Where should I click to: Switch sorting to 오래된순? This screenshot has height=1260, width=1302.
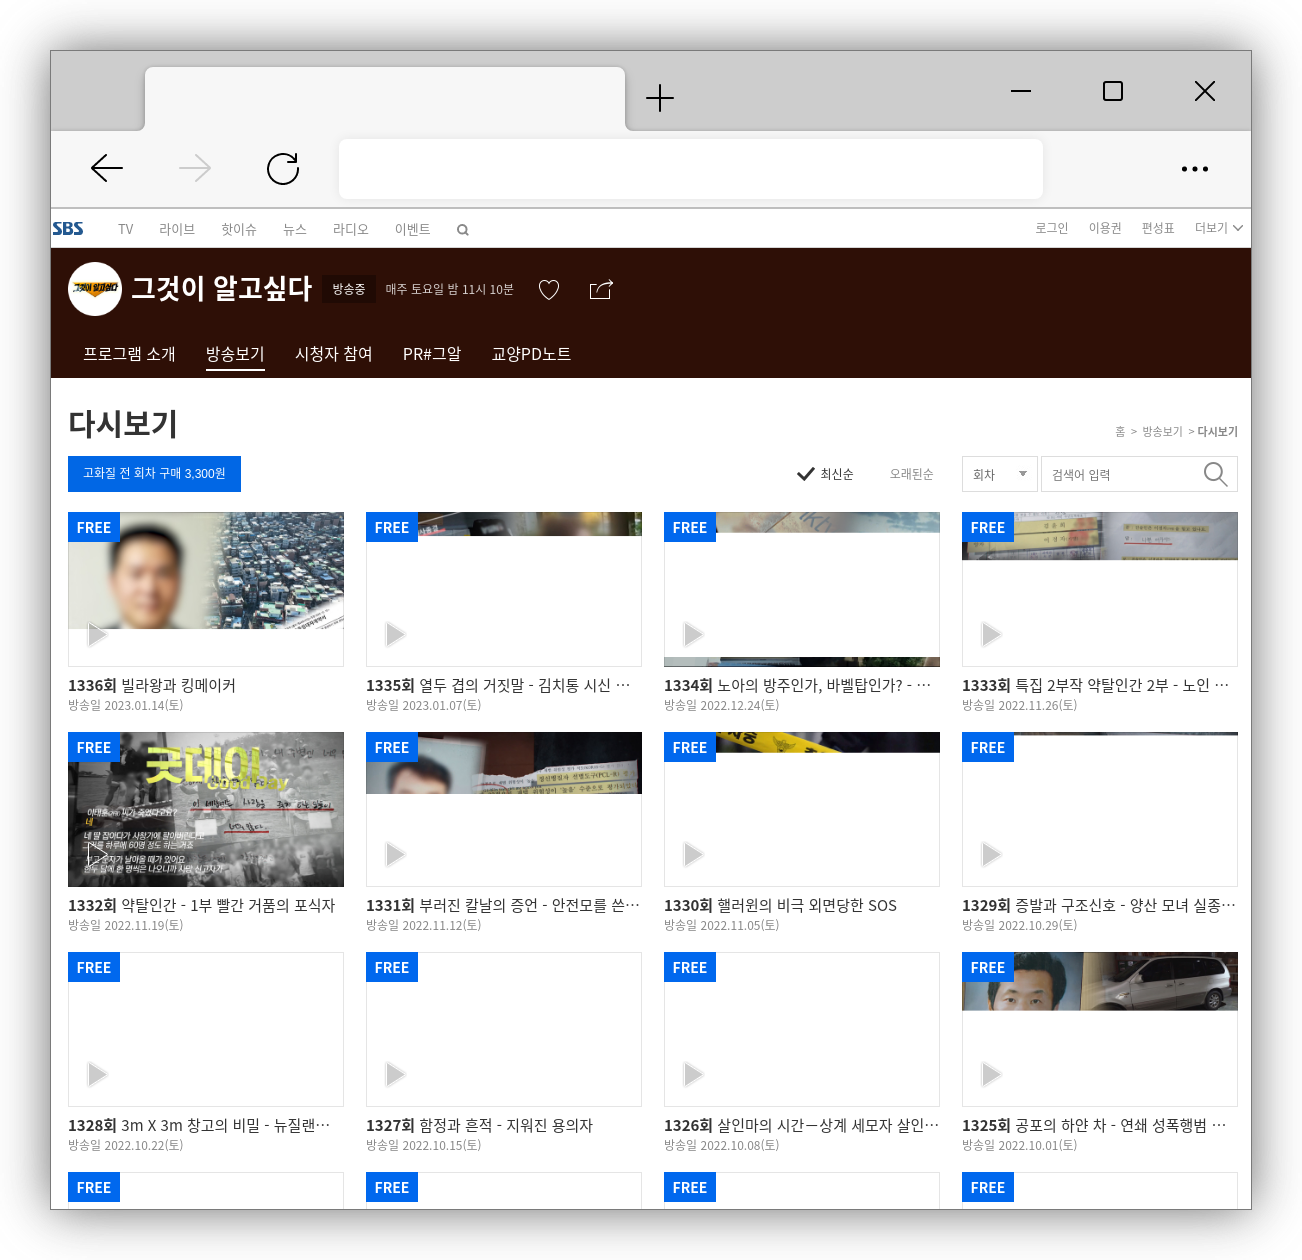[x=910, y=474]
